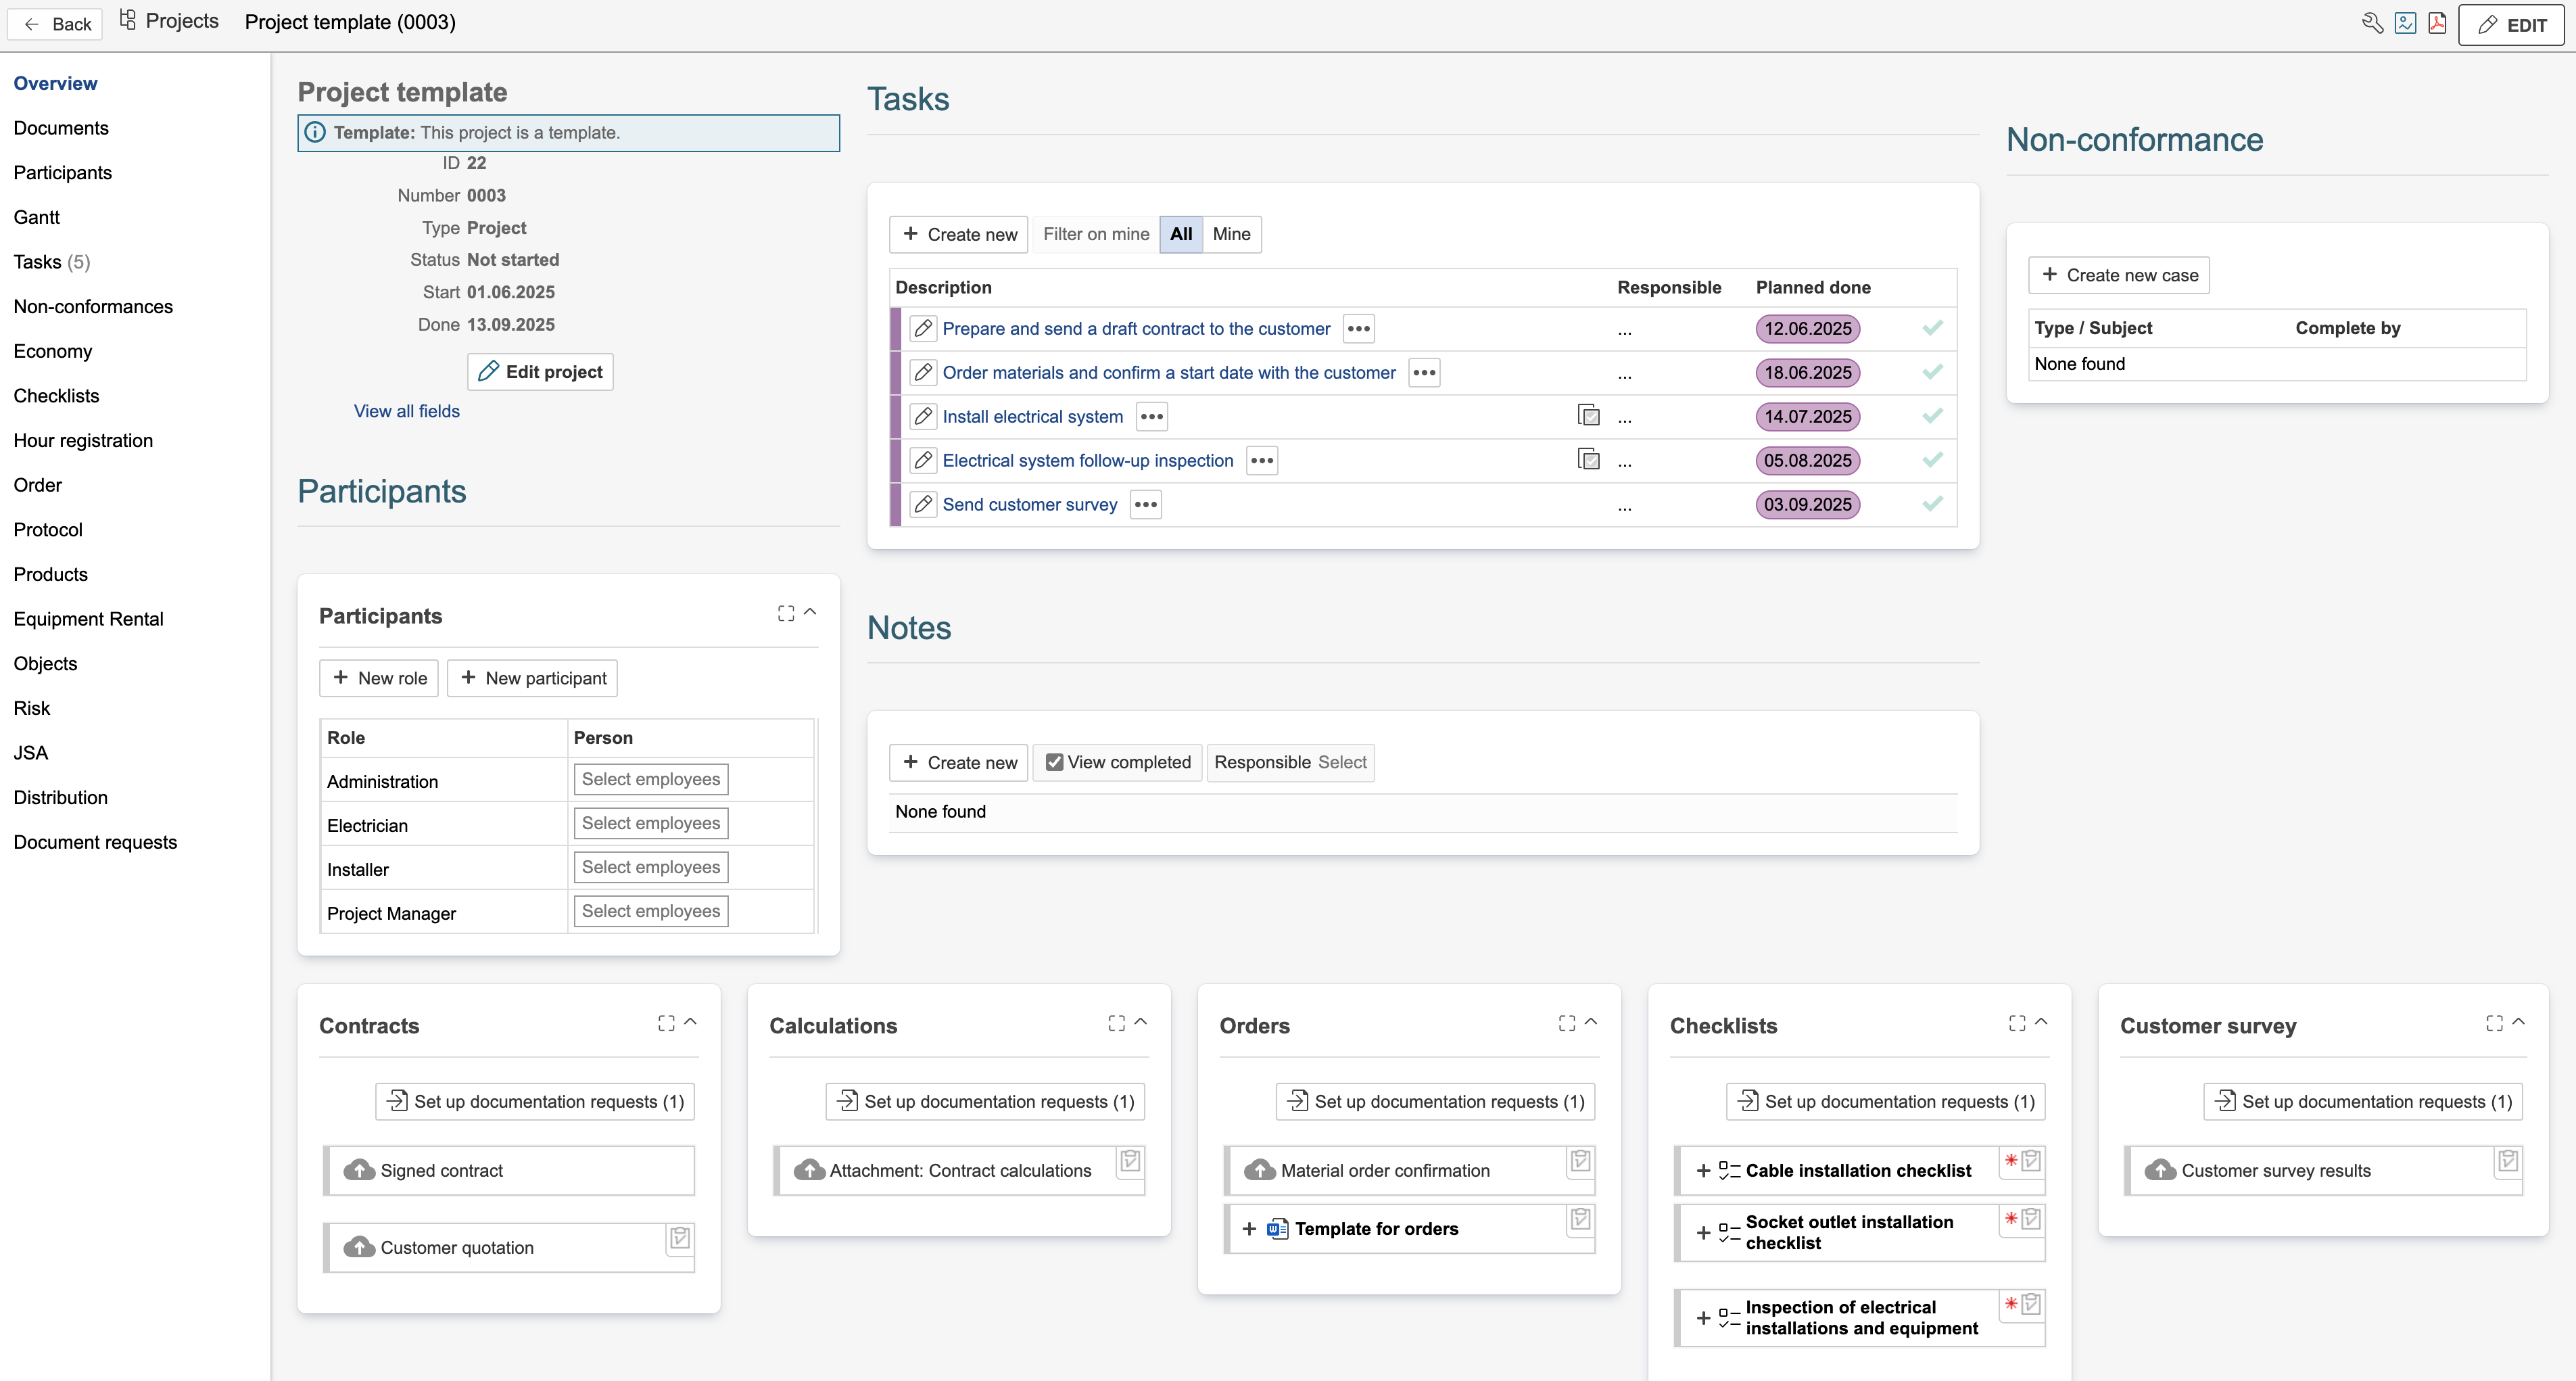This screenshot has height=1381, width=2576.
Task: Switch task filter to Mine
Action: click(1231, 234)
